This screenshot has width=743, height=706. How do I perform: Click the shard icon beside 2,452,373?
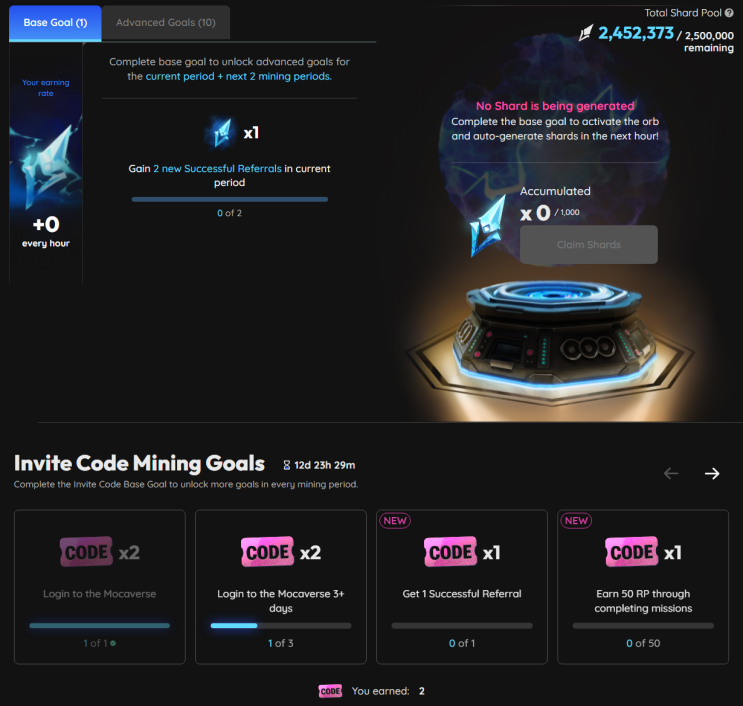tap(586, 33)
